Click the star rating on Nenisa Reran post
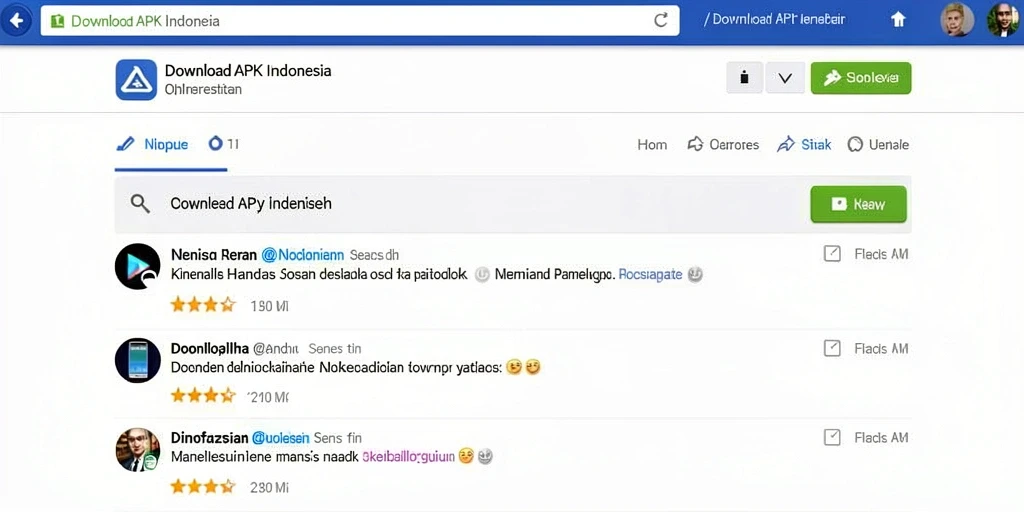The width and height of the screenshot is (1024, 512). point(202,305)
